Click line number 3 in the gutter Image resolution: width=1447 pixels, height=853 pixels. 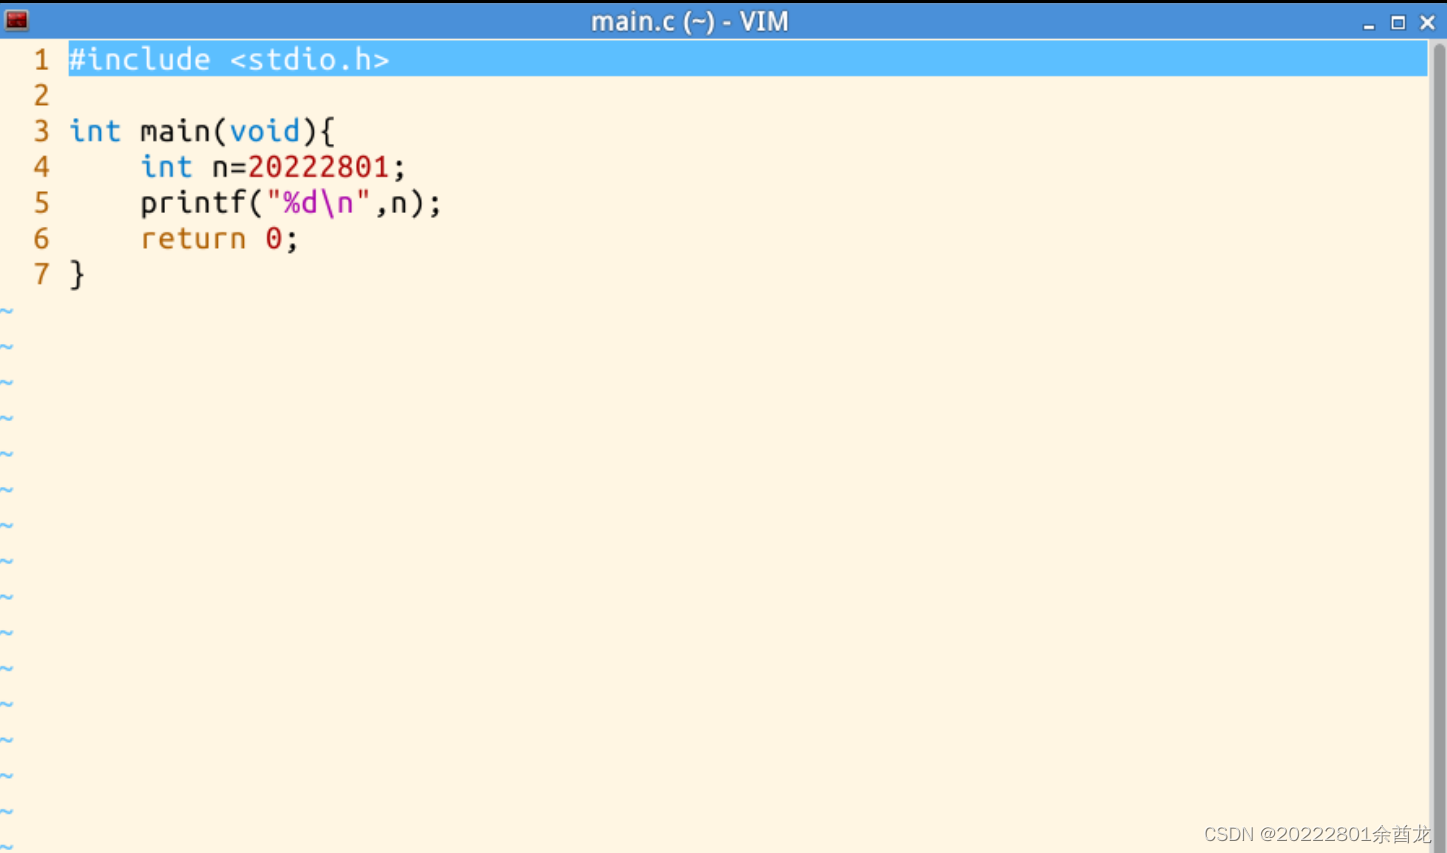point(41,131)
